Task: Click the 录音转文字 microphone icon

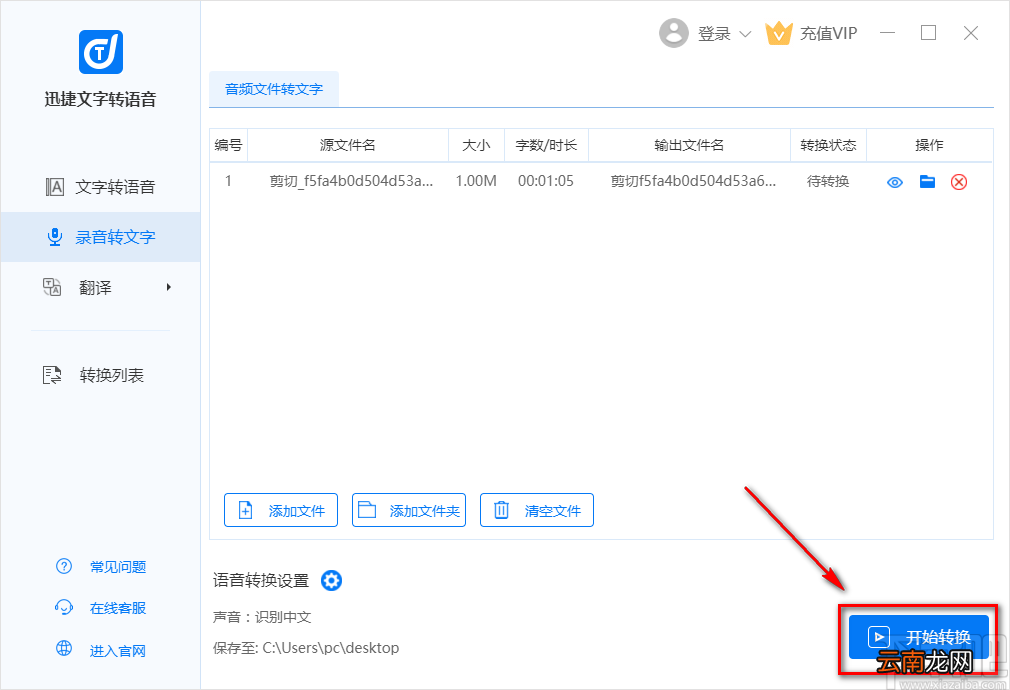Action: click(x=55, y=237)
